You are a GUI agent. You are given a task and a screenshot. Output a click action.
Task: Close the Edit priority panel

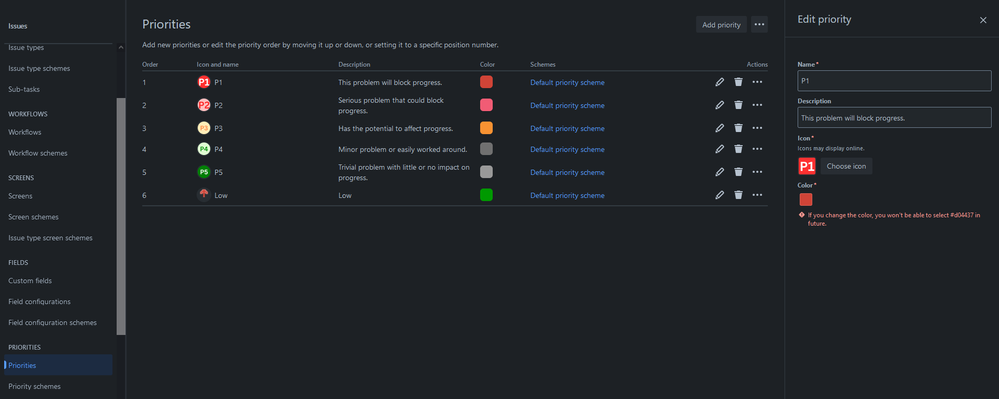983,20
